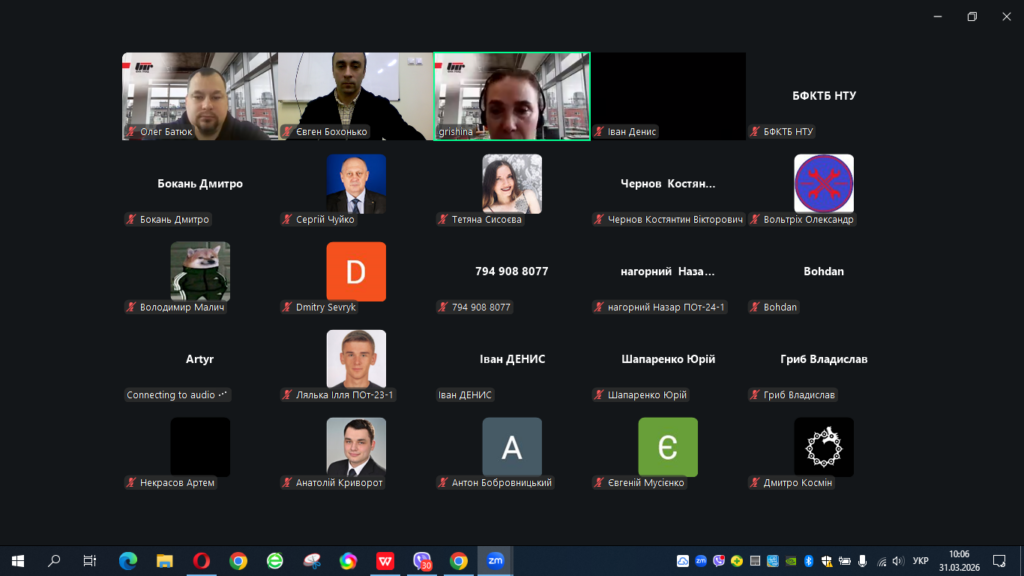Click Антон Бобровницький's gray A avatar

pos(512,447)
